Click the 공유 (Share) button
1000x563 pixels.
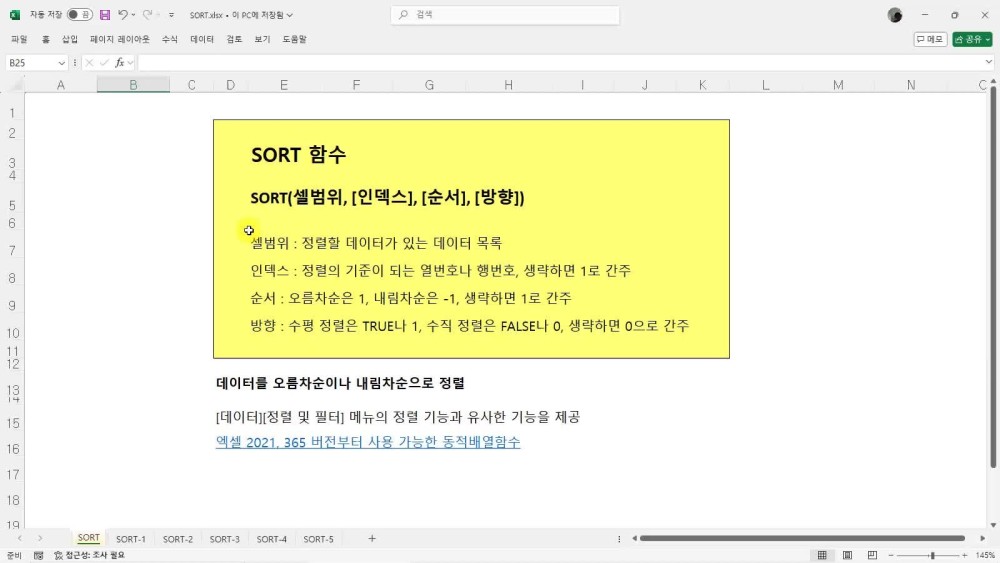click(972, 39)
